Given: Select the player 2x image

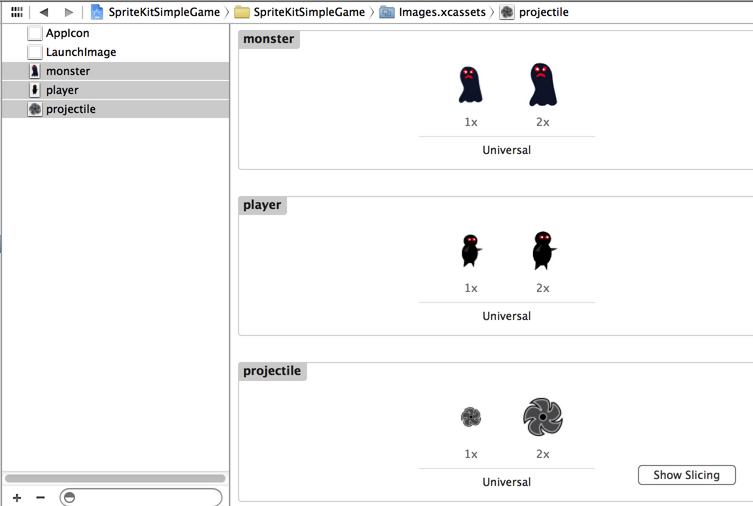Looking at the screenshot, I should pos(542,251).
